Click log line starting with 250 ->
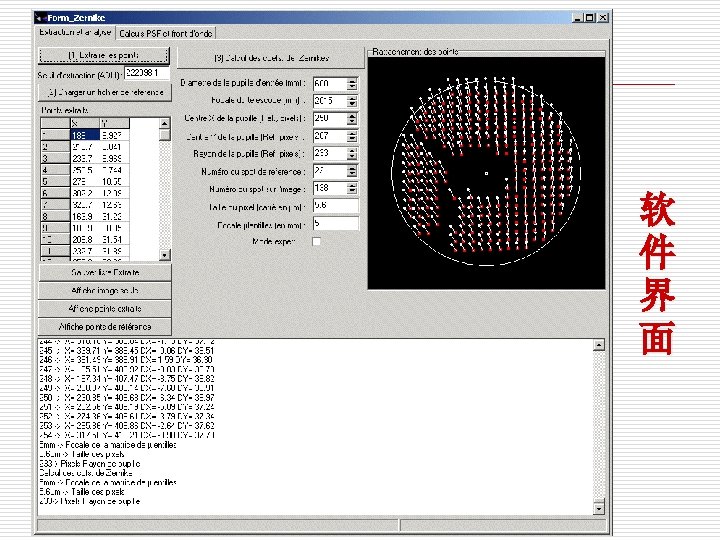 (x=127, y=398)
